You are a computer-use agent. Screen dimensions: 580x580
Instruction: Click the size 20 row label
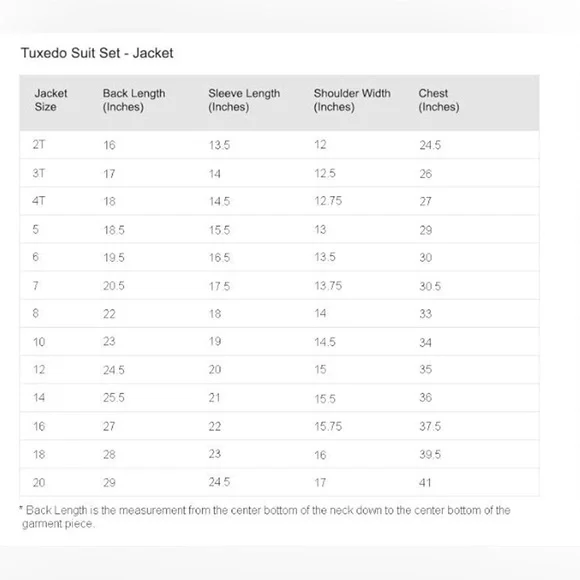point(39,482)
